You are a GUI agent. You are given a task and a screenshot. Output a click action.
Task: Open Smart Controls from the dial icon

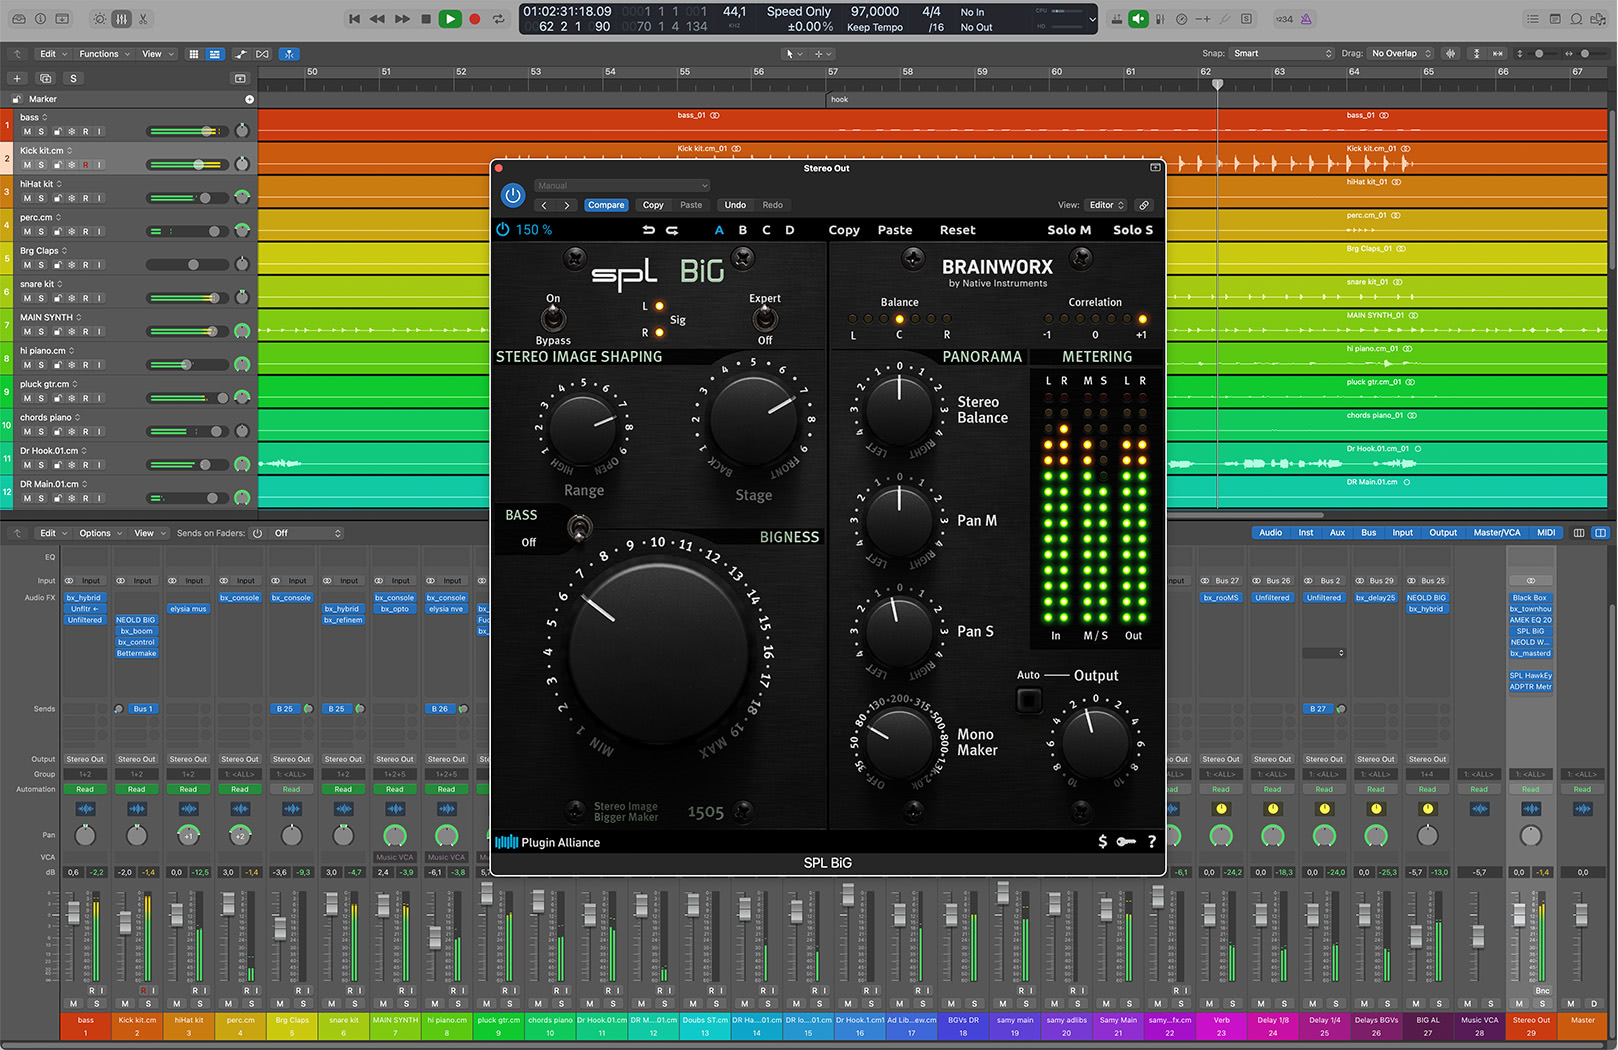tap(99, 18)
